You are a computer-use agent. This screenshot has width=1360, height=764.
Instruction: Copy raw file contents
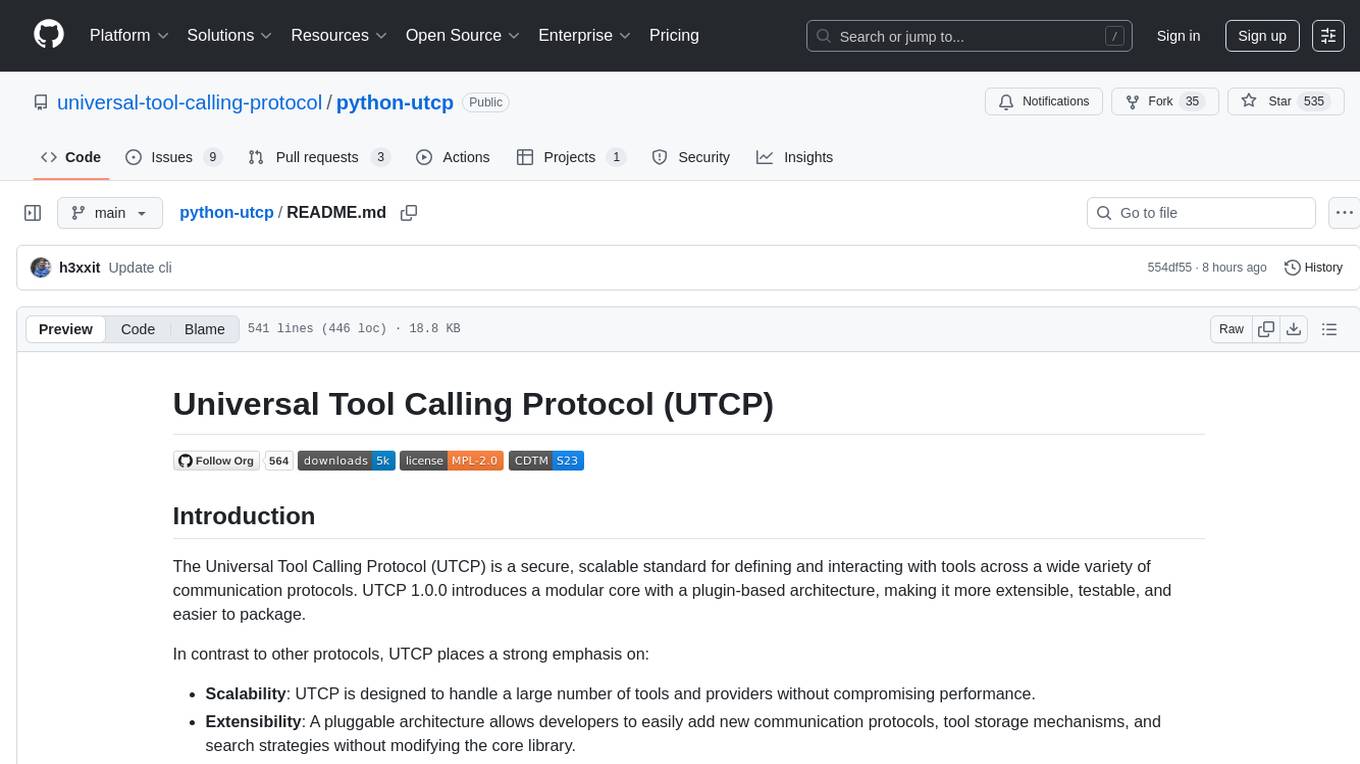pos(1266,329)
